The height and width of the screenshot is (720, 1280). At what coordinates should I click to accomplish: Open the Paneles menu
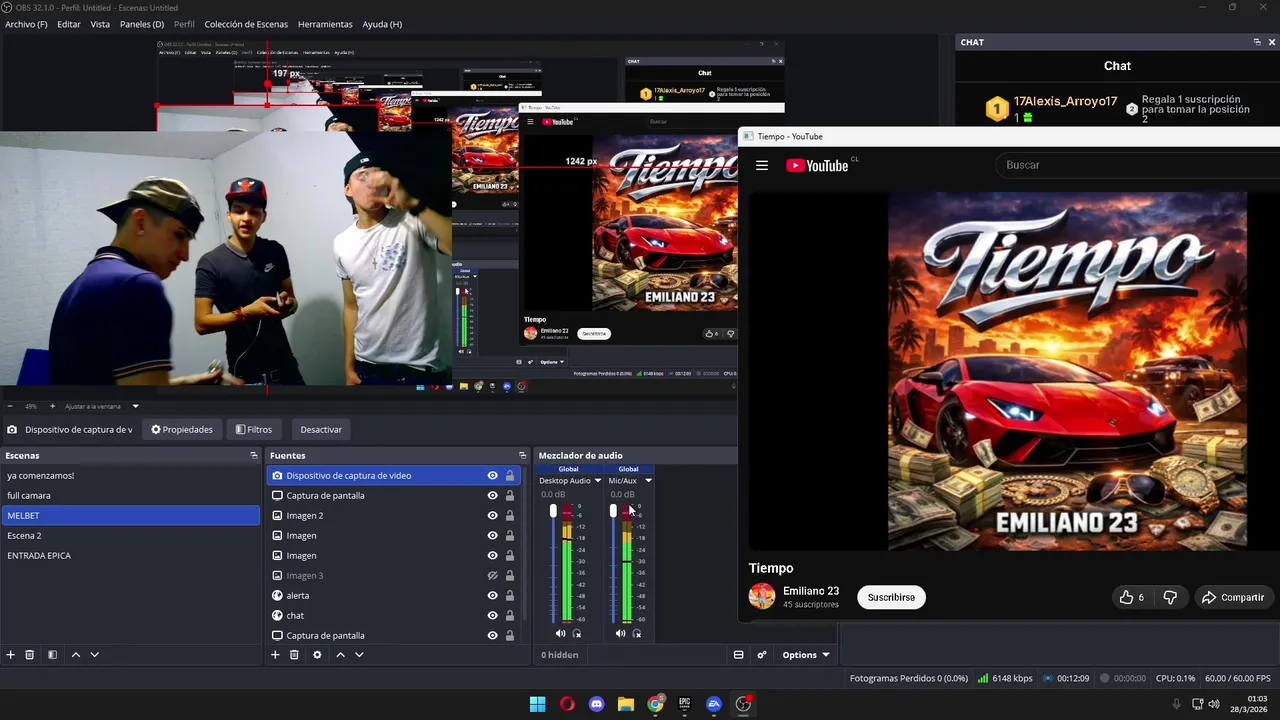[x=142, y=24]
